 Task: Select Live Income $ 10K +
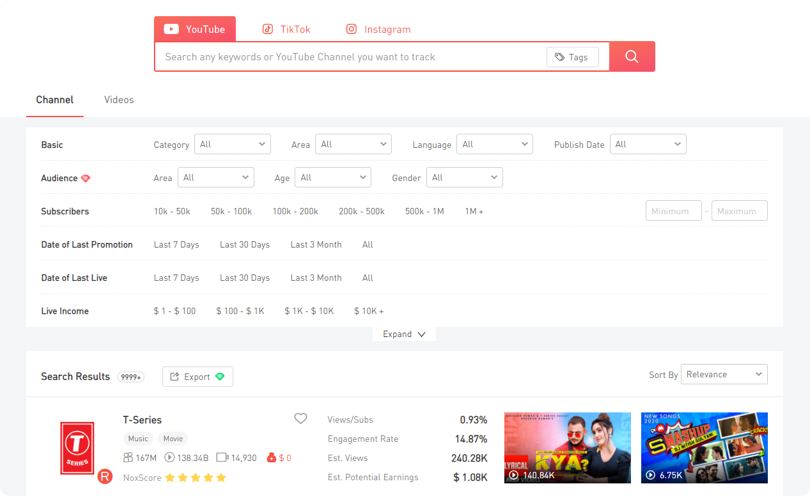[369, 311]
